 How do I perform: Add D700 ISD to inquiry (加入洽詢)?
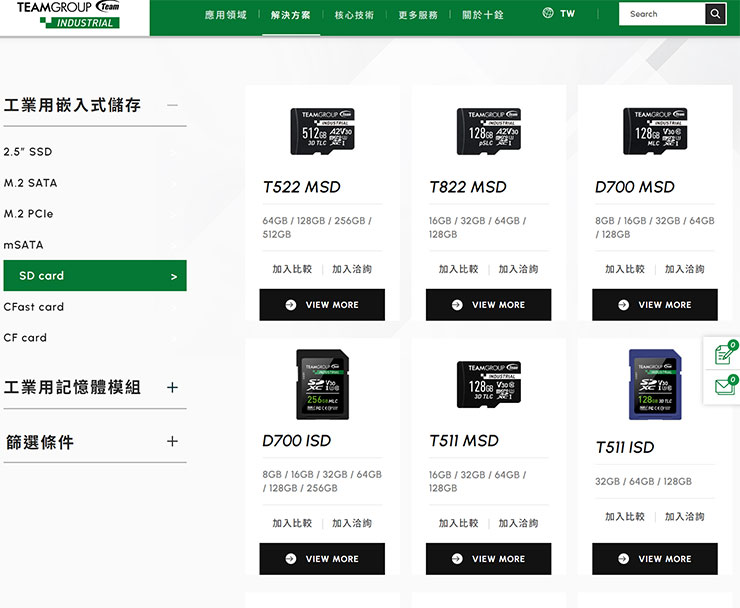[x=352, y=523]
